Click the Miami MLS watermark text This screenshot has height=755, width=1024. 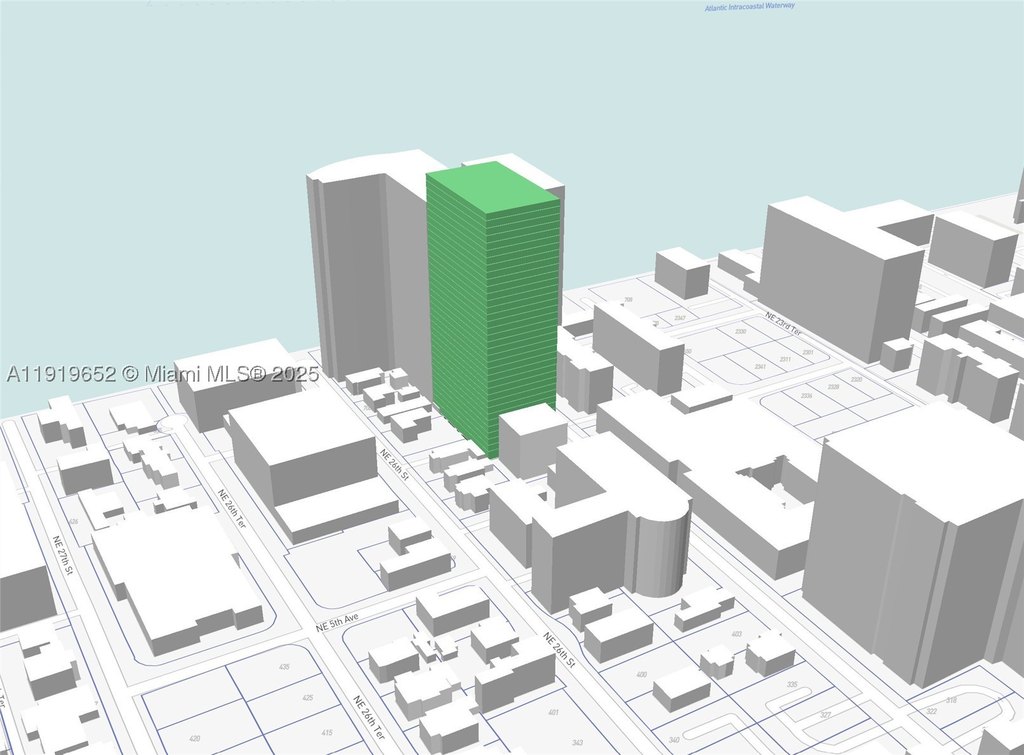[162, 374]
